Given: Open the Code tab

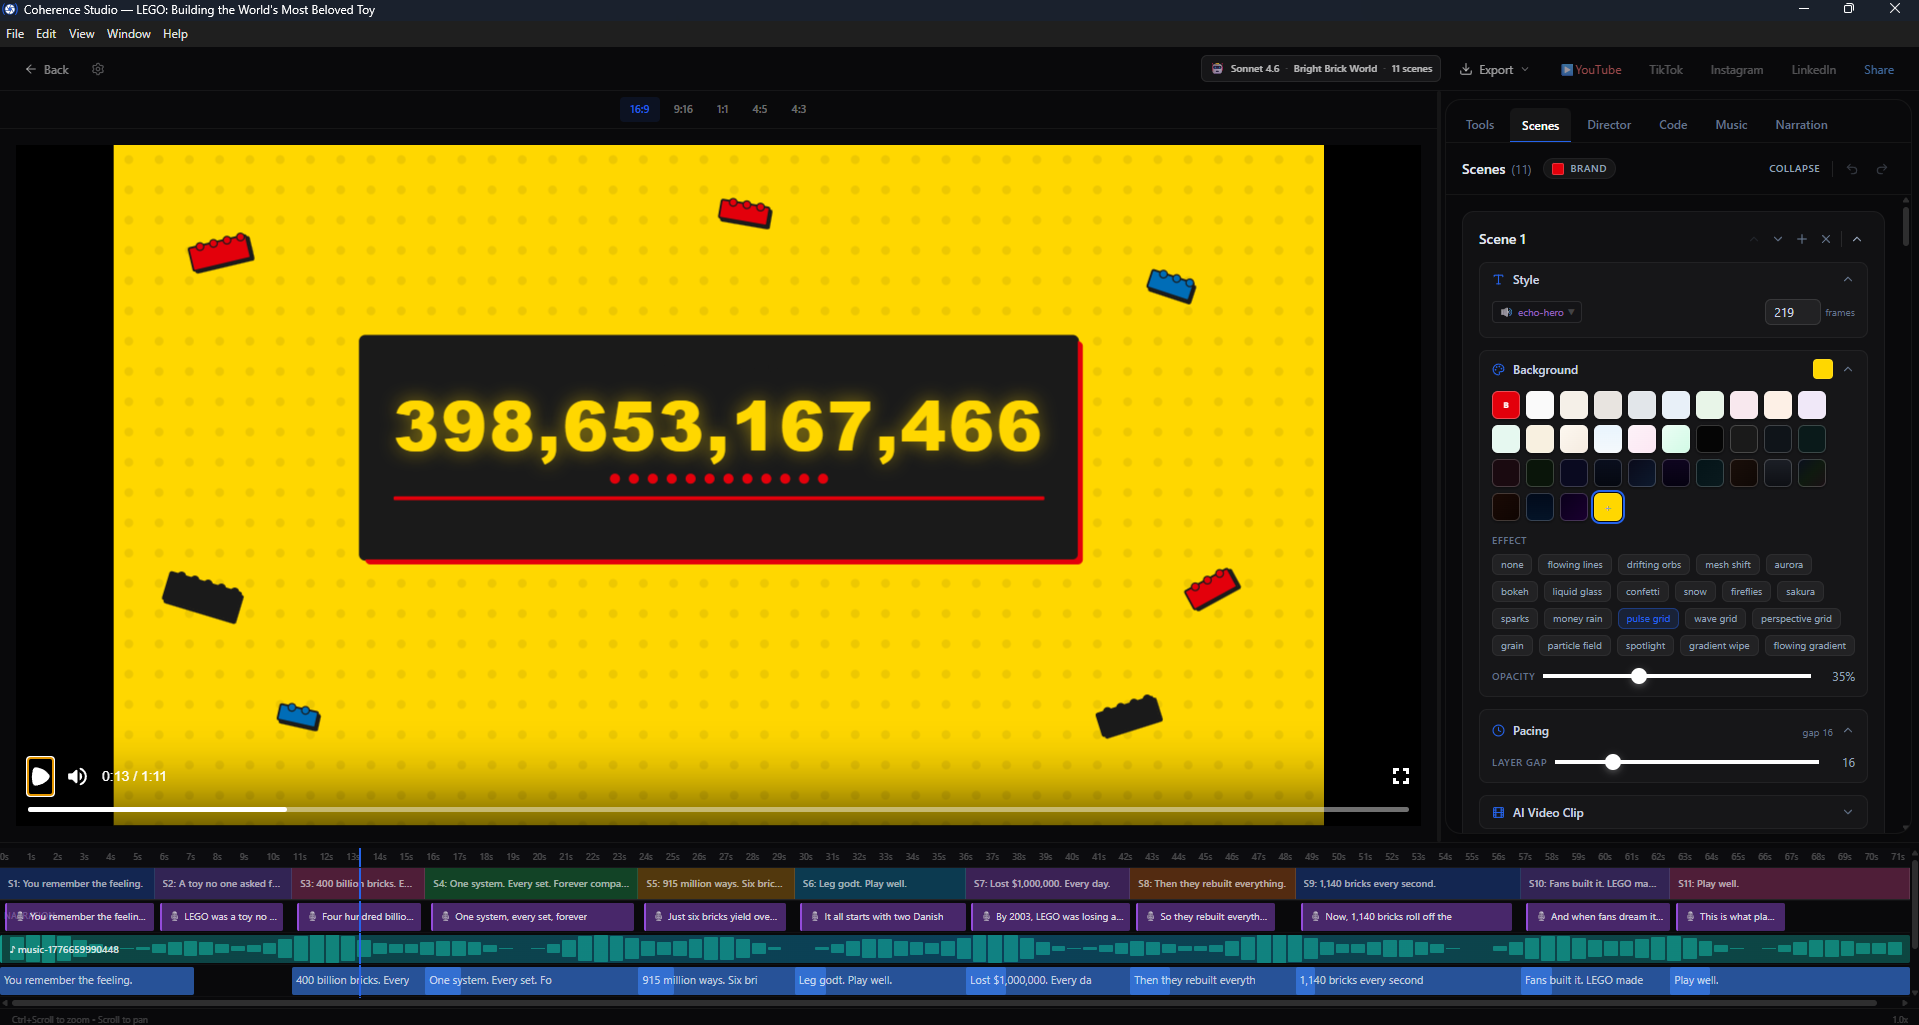Looking at the screenshot, I should click(1672, 125).
